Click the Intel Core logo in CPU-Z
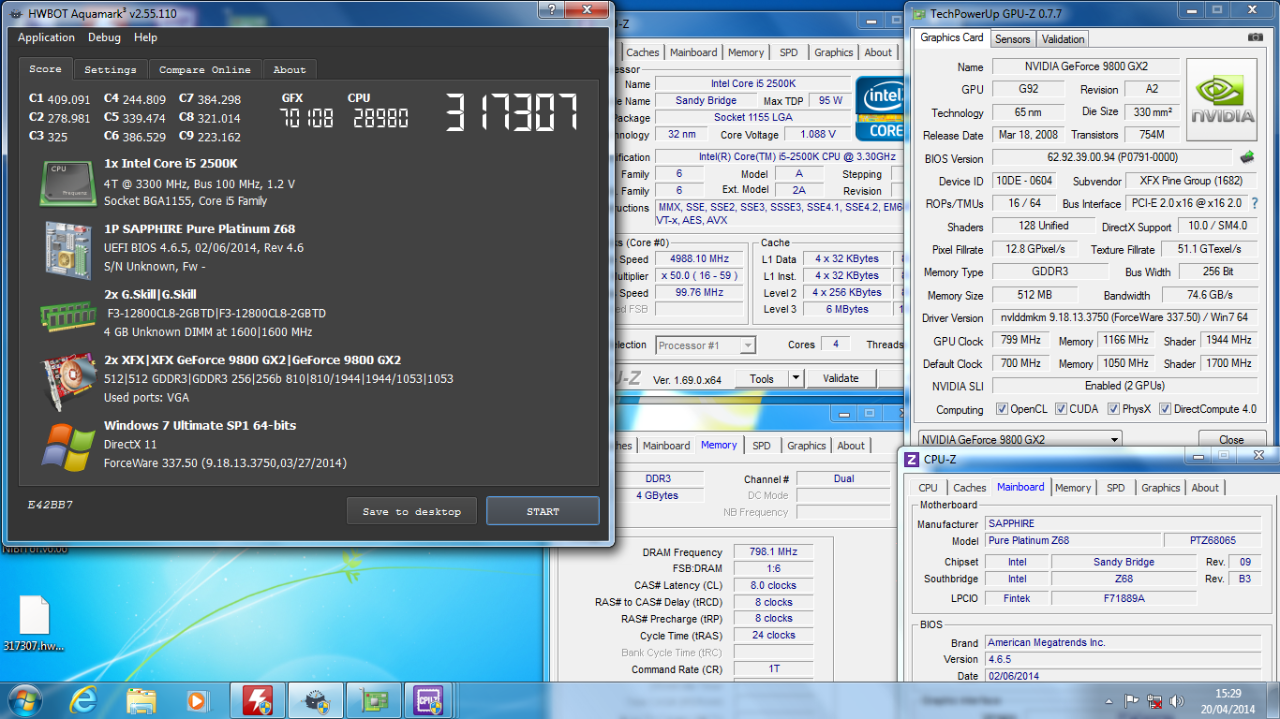This screenshot has width=1280, height=719. click(881, 108)
